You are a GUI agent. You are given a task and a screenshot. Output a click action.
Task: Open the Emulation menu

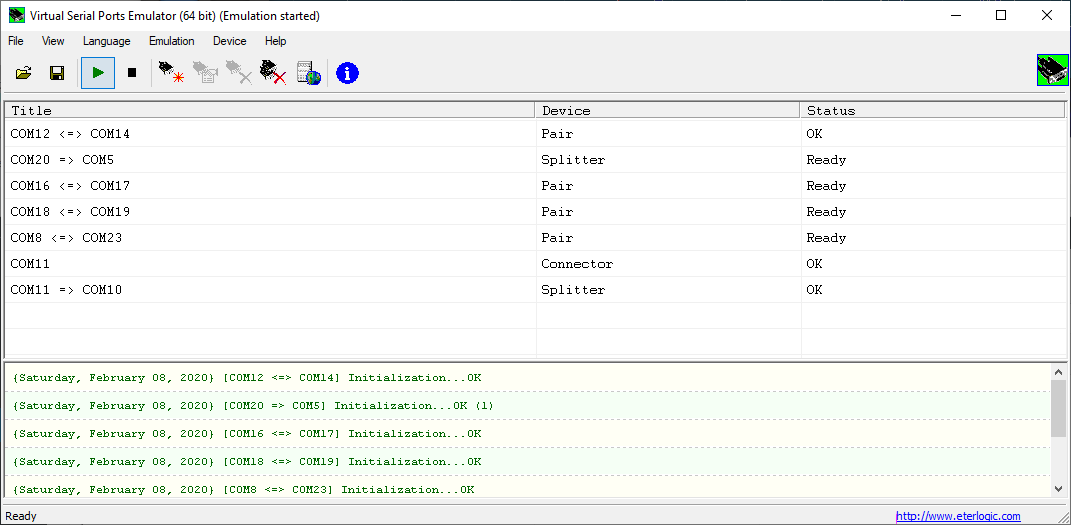tap(171, 41)
